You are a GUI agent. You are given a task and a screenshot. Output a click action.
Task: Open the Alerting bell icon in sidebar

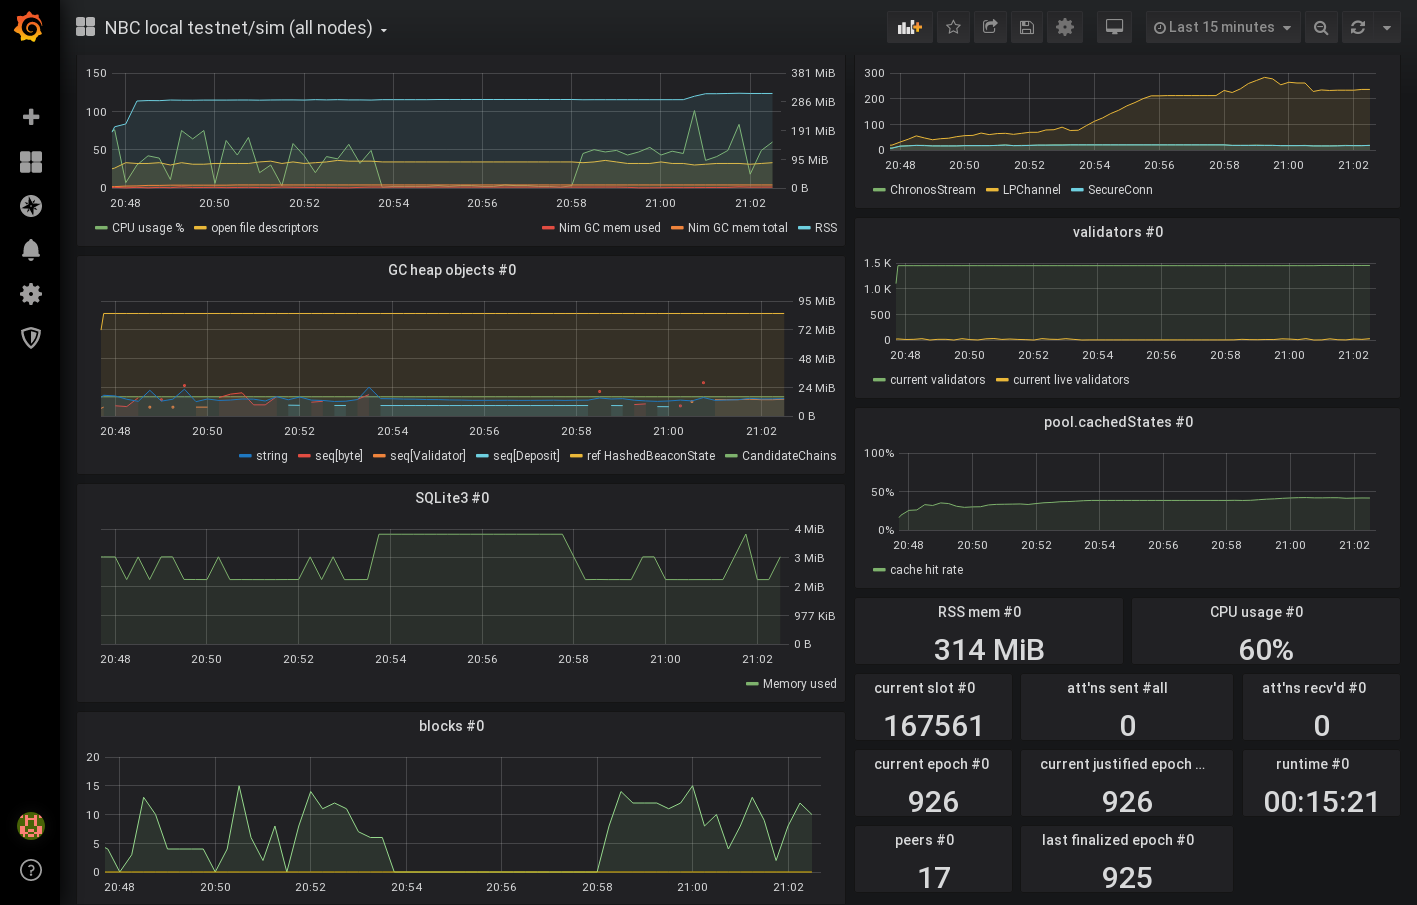click(x=31, y=250)
